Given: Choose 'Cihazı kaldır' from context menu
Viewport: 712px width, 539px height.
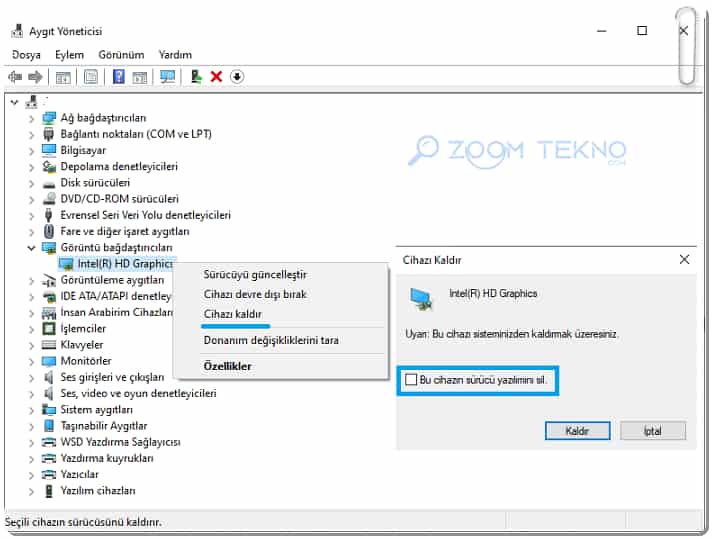Looking at the screenshot, I should click(x=233, y=314).
